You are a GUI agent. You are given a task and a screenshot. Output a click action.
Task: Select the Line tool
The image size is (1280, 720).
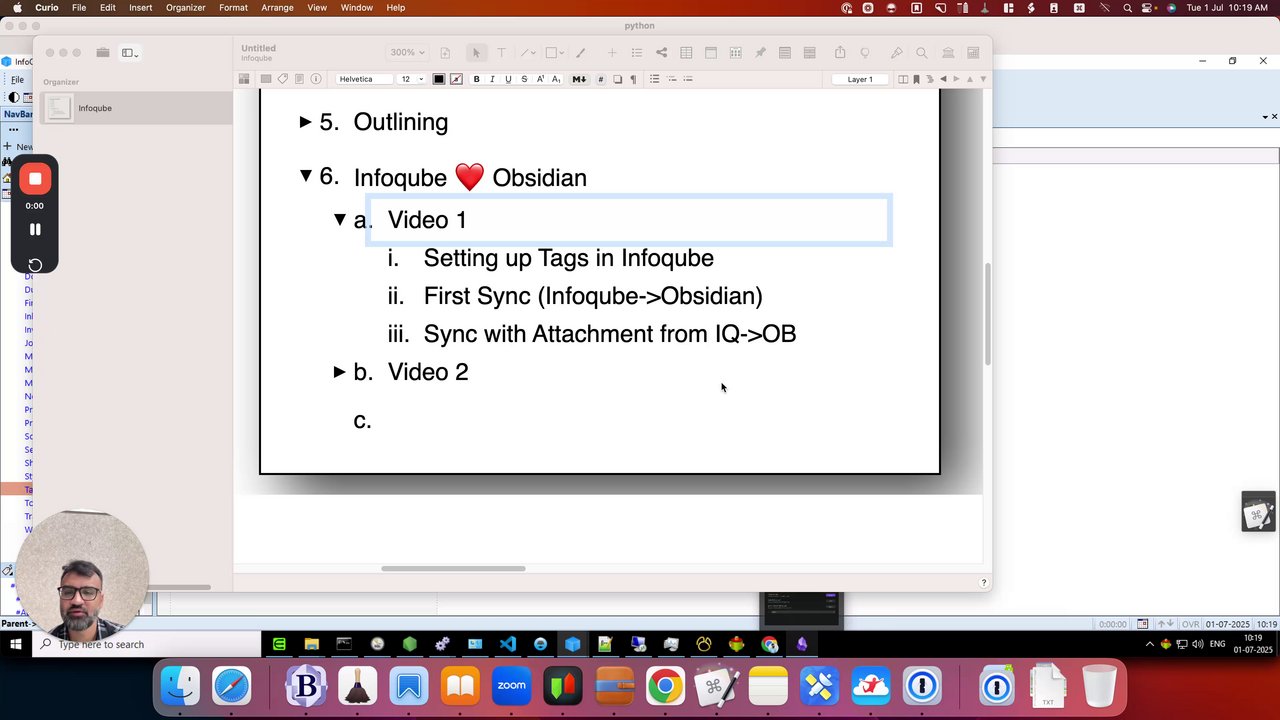528,52
